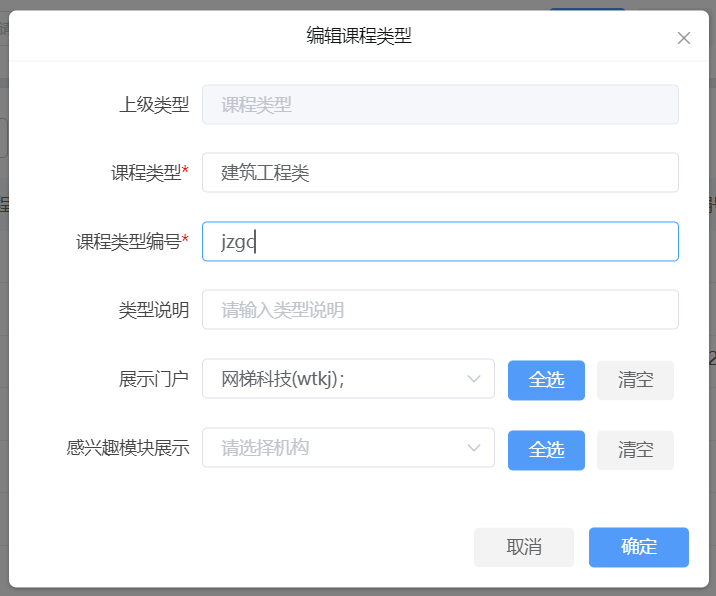716x596 pixels.
Task: Expand the 感兴趣模块展示 dropdown chevron
Action: pyautogui.click(x=474, y=448)
